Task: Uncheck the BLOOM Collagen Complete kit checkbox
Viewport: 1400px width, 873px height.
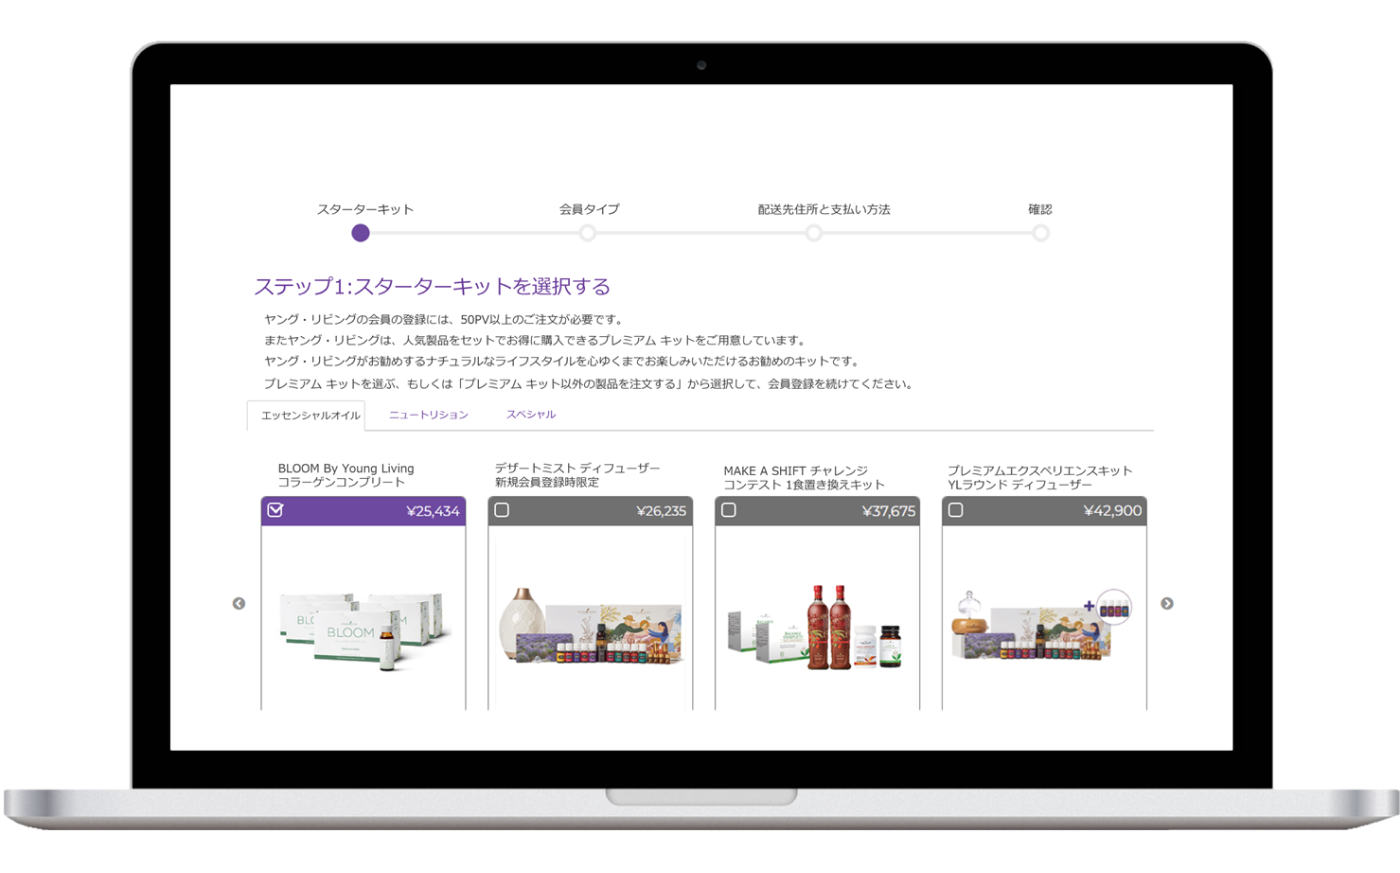Action: click(x=276, y=510)
